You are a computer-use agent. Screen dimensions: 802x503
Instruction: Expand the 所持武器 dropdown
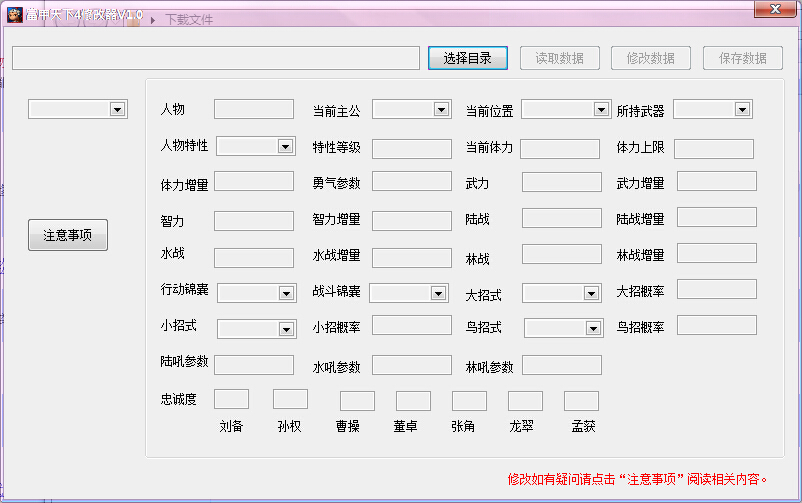click(x=712, y=109)
